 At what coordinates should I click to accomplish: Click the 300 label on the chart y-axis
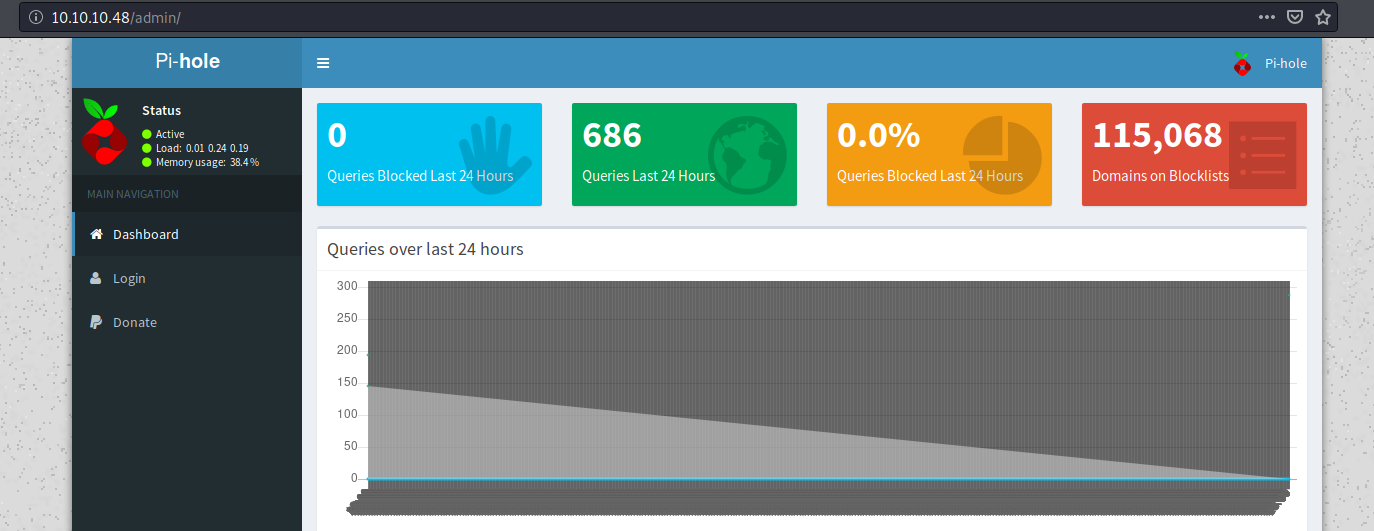pos(347,286)
